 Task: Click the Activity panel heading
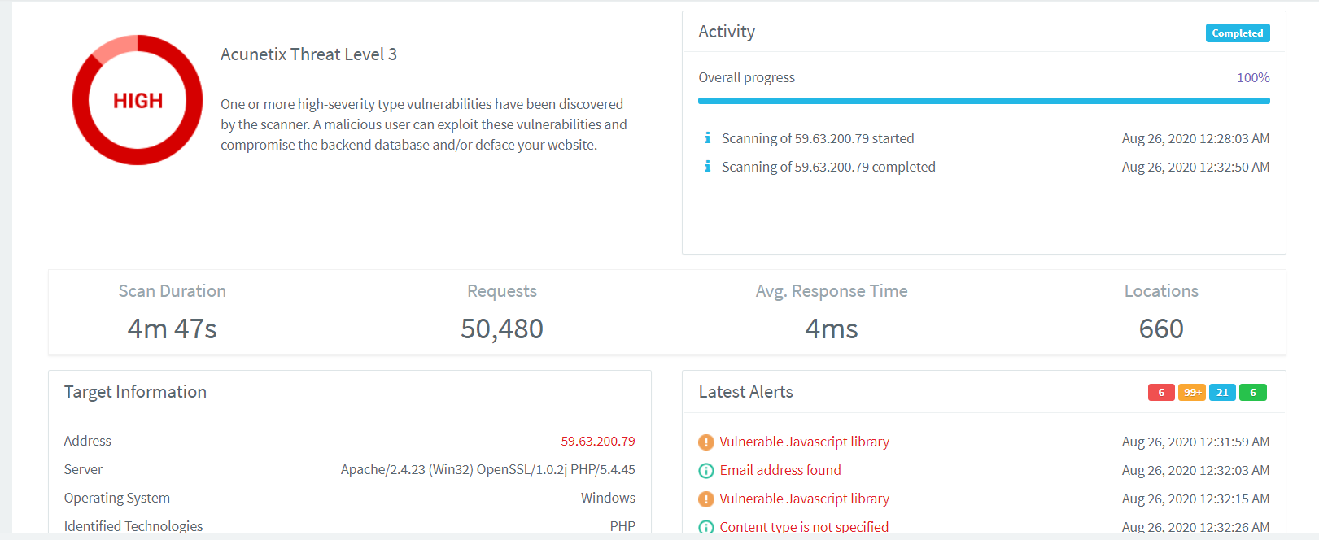(x=727, y=32)
